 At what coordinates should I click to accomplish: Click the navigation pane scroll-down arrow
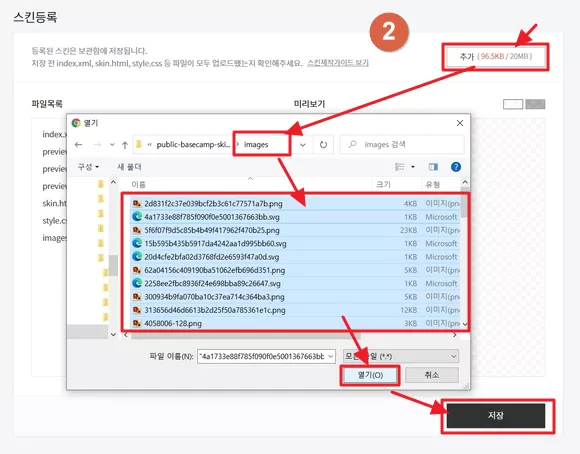[113, 334]
